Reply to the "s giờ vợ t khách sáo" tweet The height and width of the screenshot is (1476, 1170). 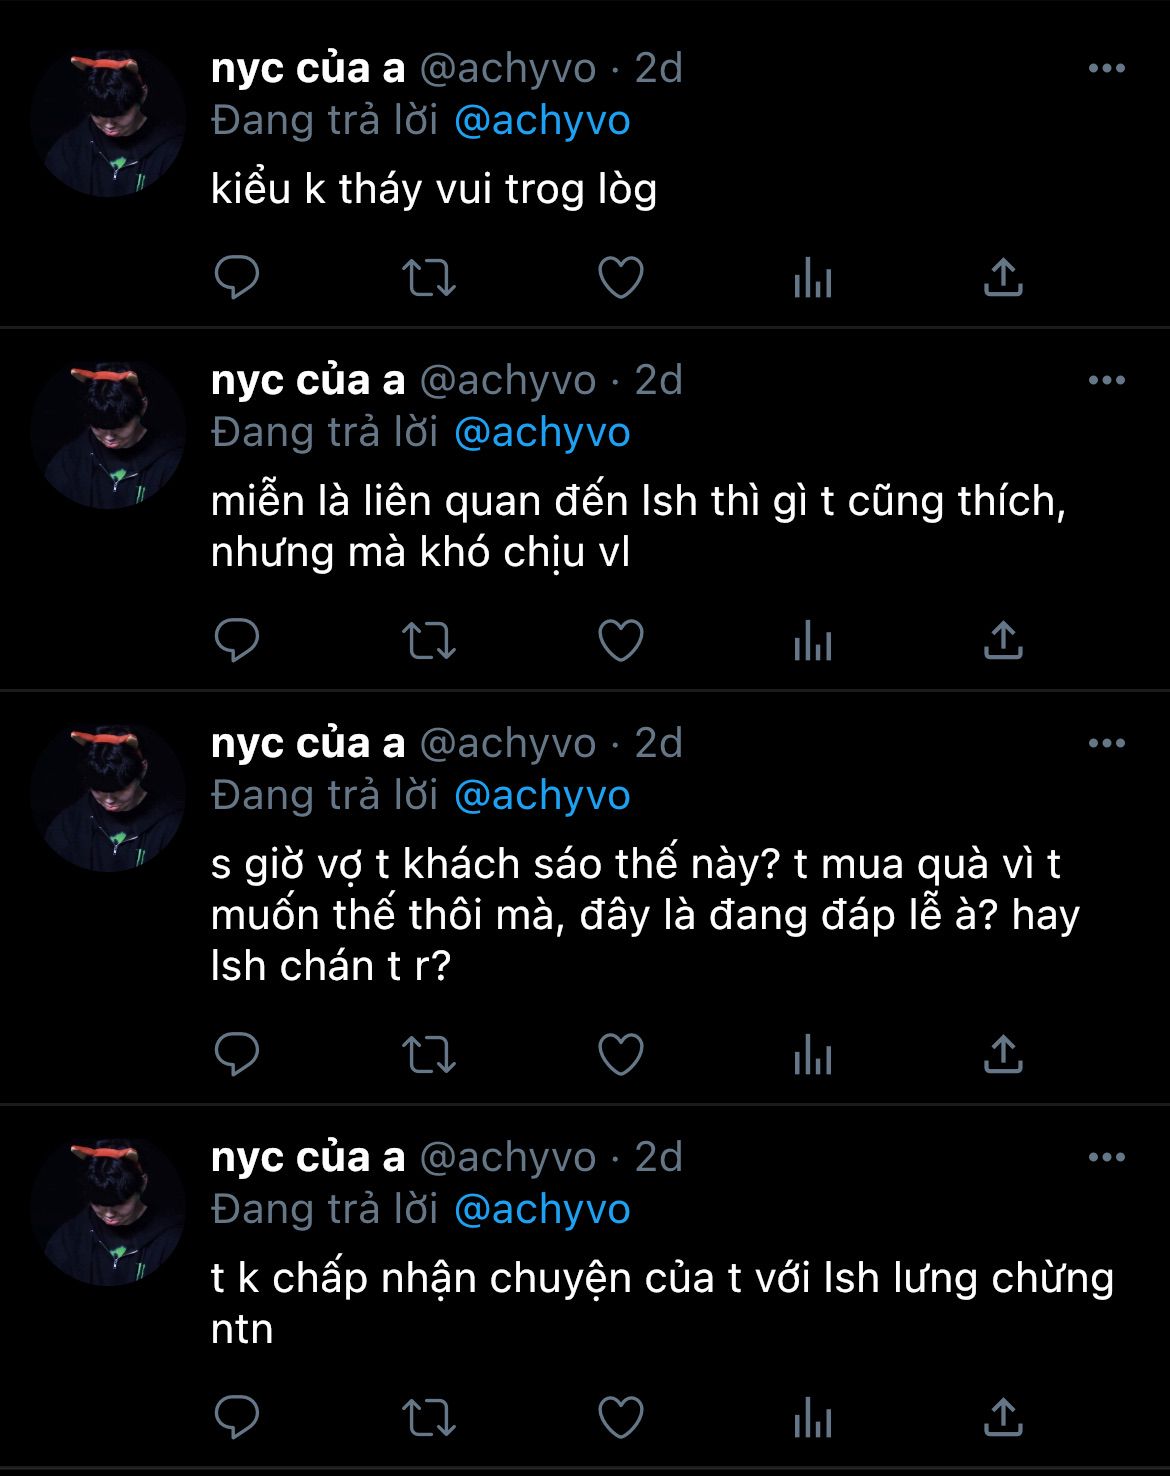click(237, 1054)
